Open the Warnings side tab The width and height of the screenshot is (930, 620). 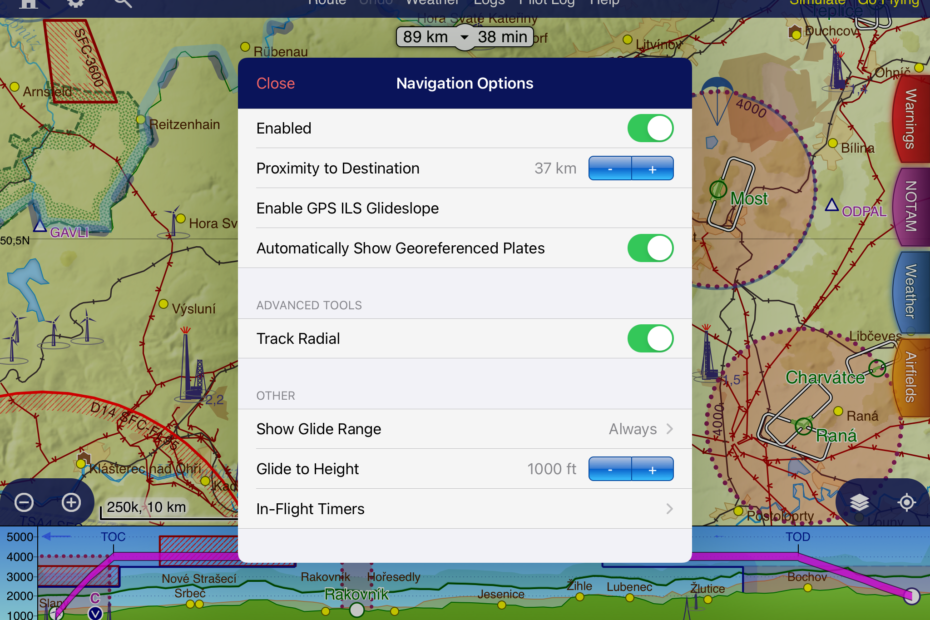909,120
